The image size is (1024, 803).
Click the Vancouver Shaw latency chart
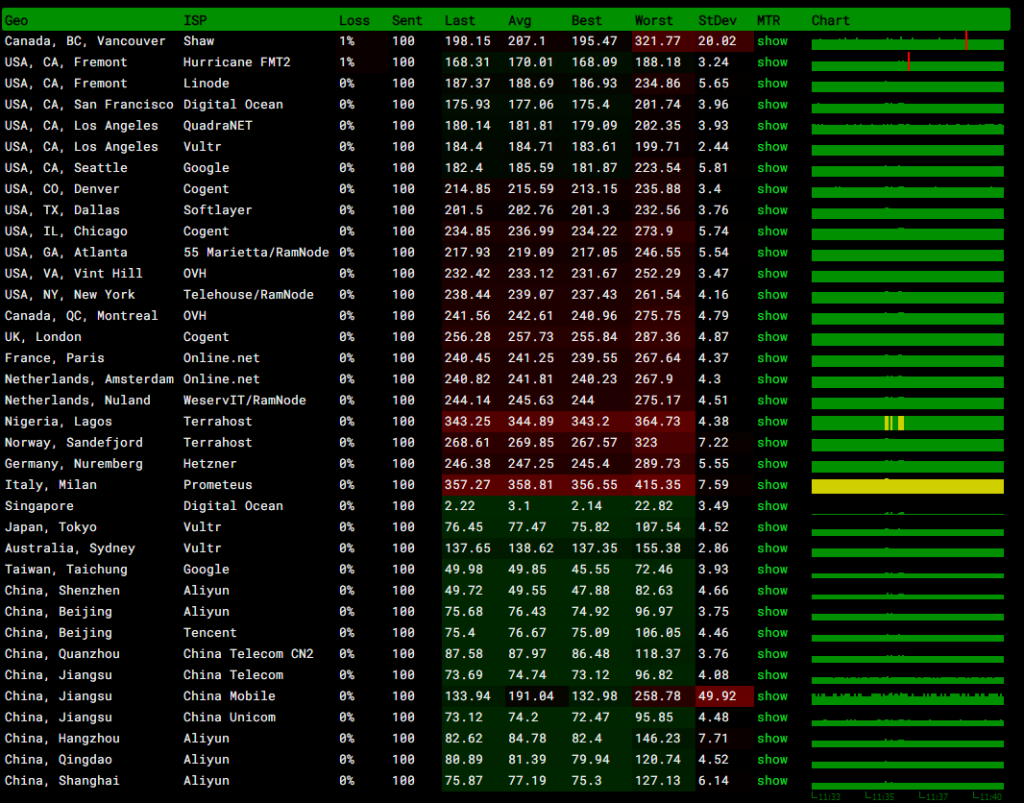pos(908,41)
